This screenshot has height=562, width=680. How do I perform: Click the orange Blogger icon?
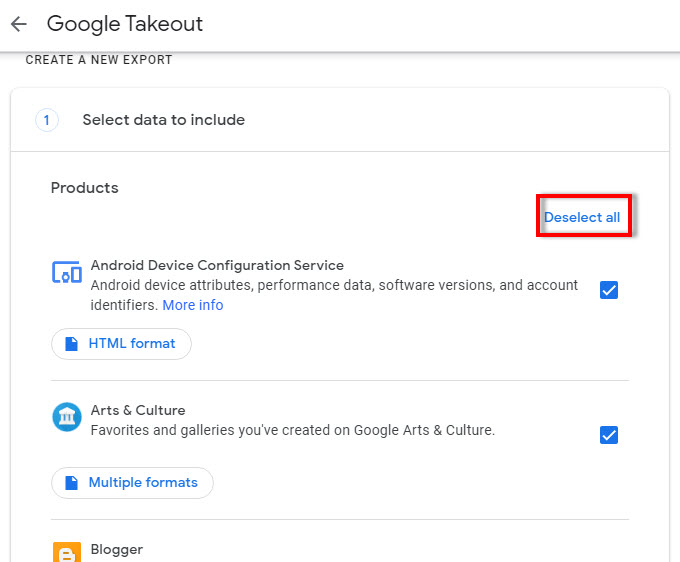pyautogui.click(x=67, y=552)
